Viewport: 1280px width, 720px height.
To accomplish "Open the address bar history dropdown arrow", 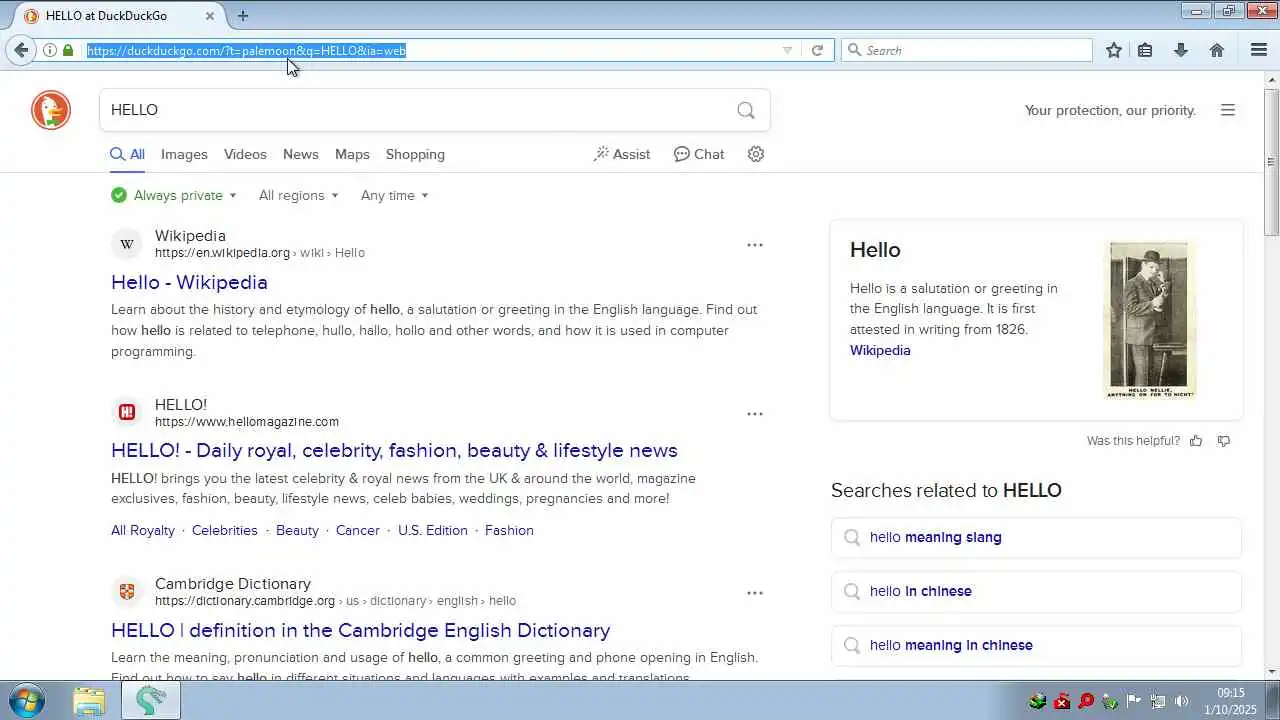I will [x=787, y=50].
